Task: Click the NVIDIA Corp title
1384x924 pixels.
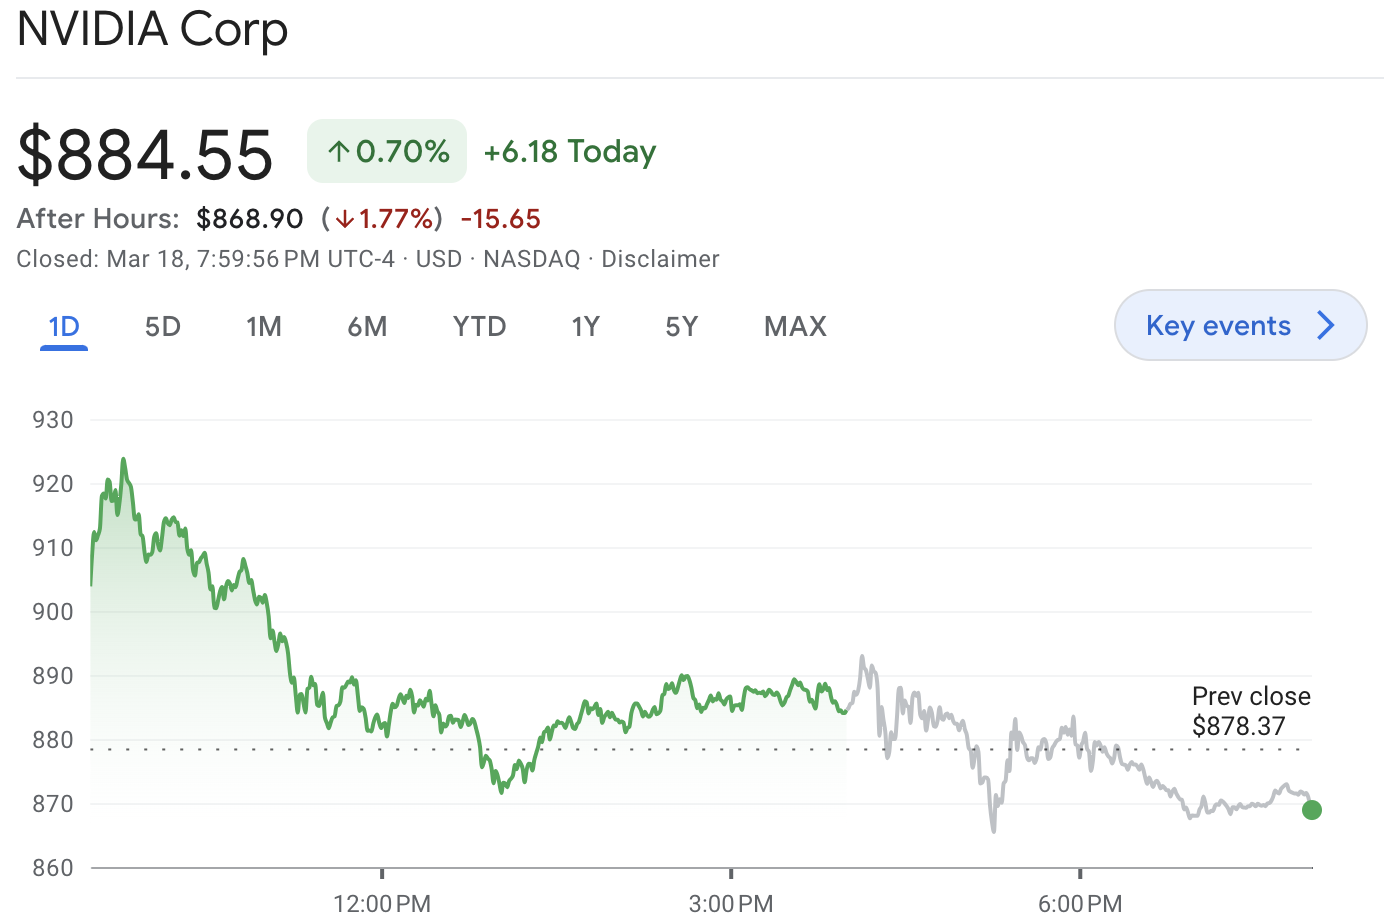Action: pos(153,28)
